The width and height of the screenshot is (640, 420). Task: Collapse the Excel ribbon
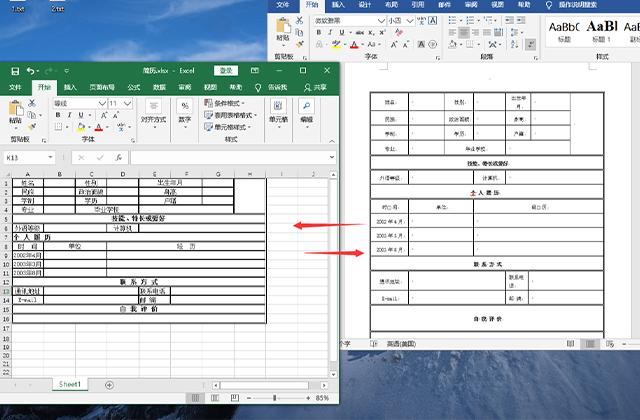click(332, 141)
